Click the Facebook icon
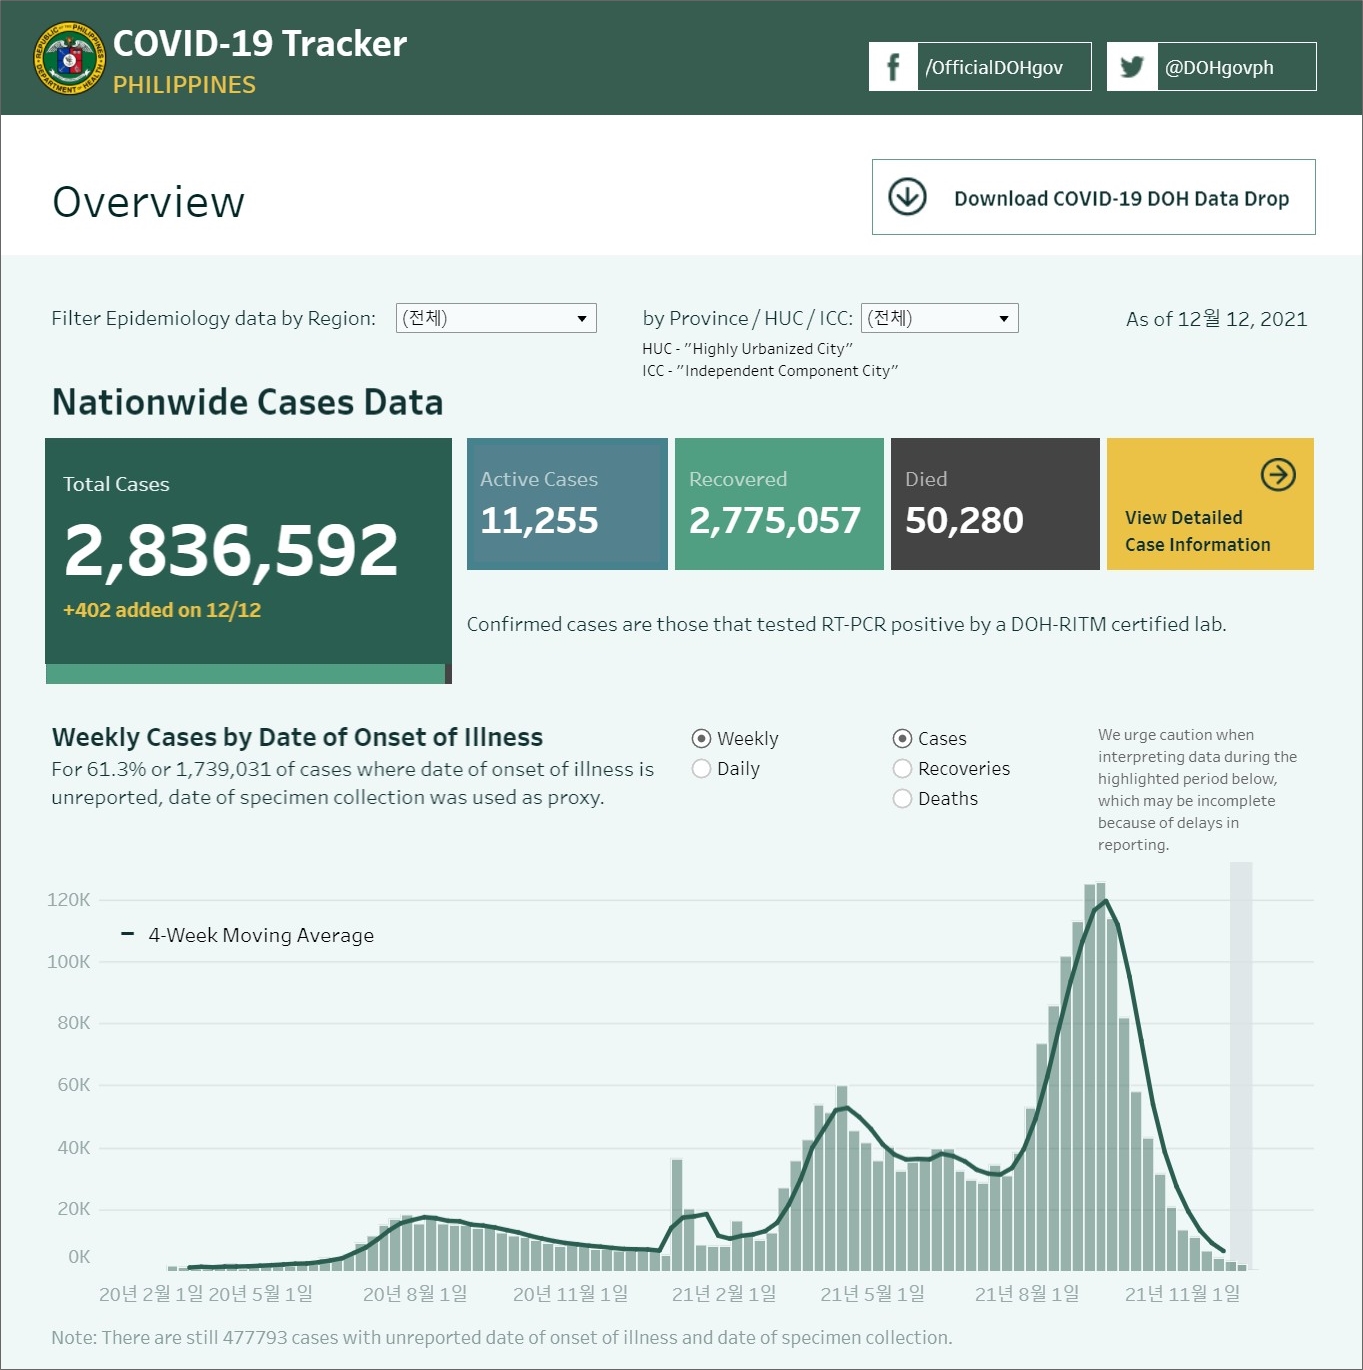 click(x=893, y=67)
